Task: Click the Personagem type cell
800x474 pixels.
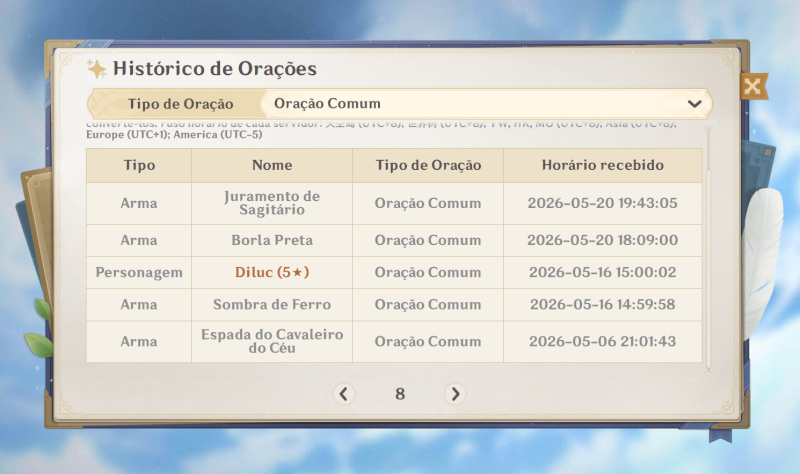Action: [x=139, y=272]
